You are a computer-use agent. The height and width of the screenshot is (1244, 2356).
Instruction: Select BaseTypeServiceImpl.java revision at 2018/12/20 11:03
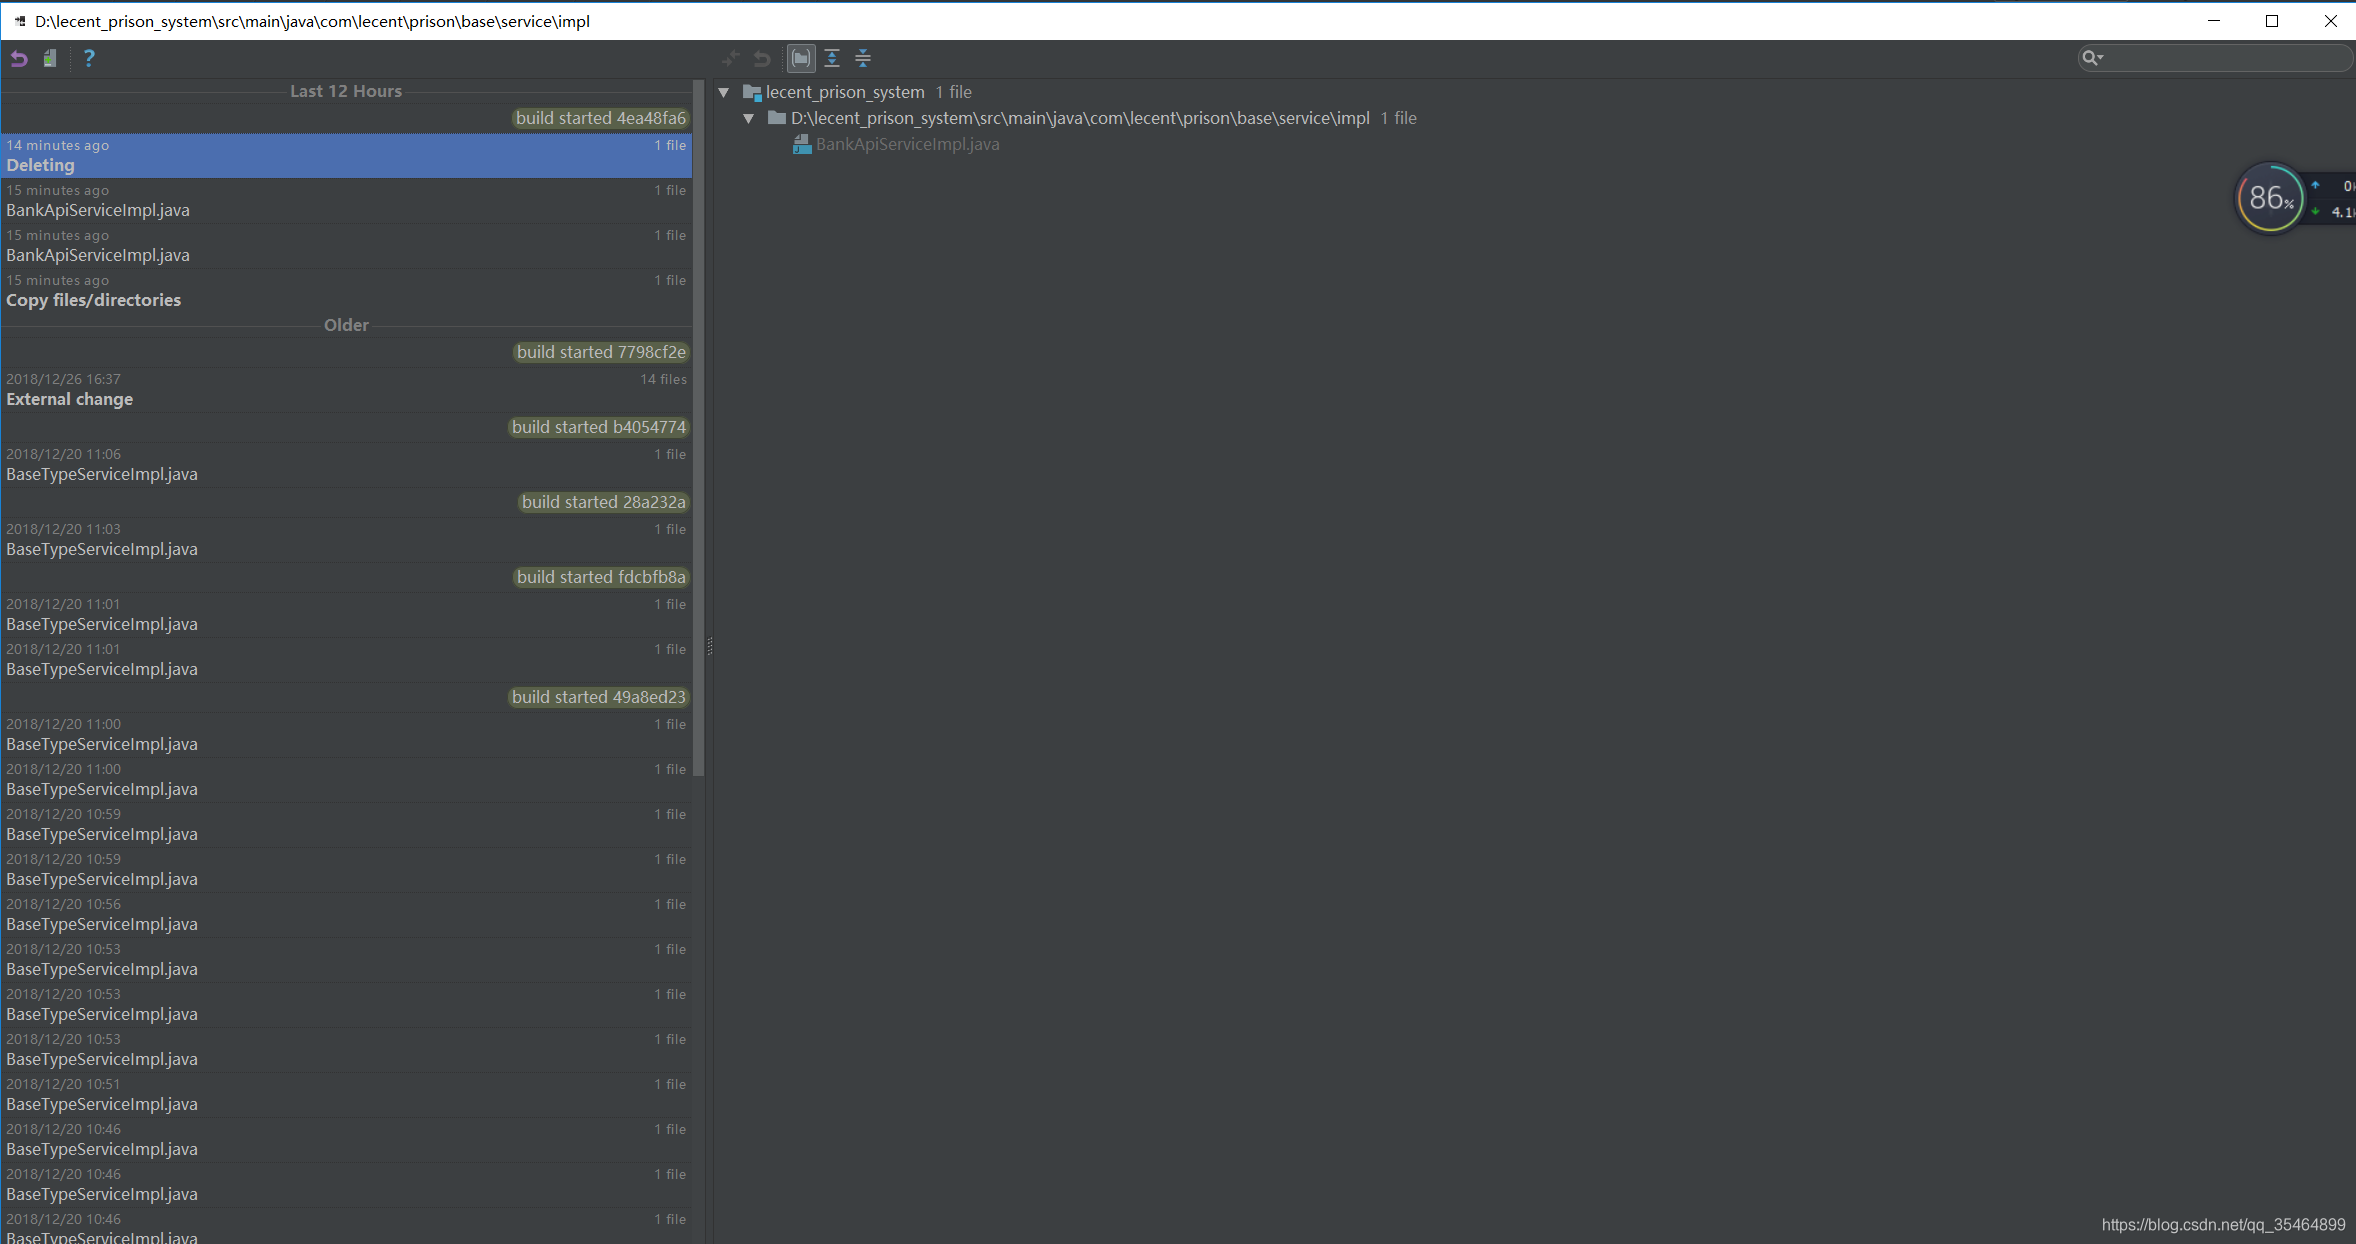click(346, 540)
